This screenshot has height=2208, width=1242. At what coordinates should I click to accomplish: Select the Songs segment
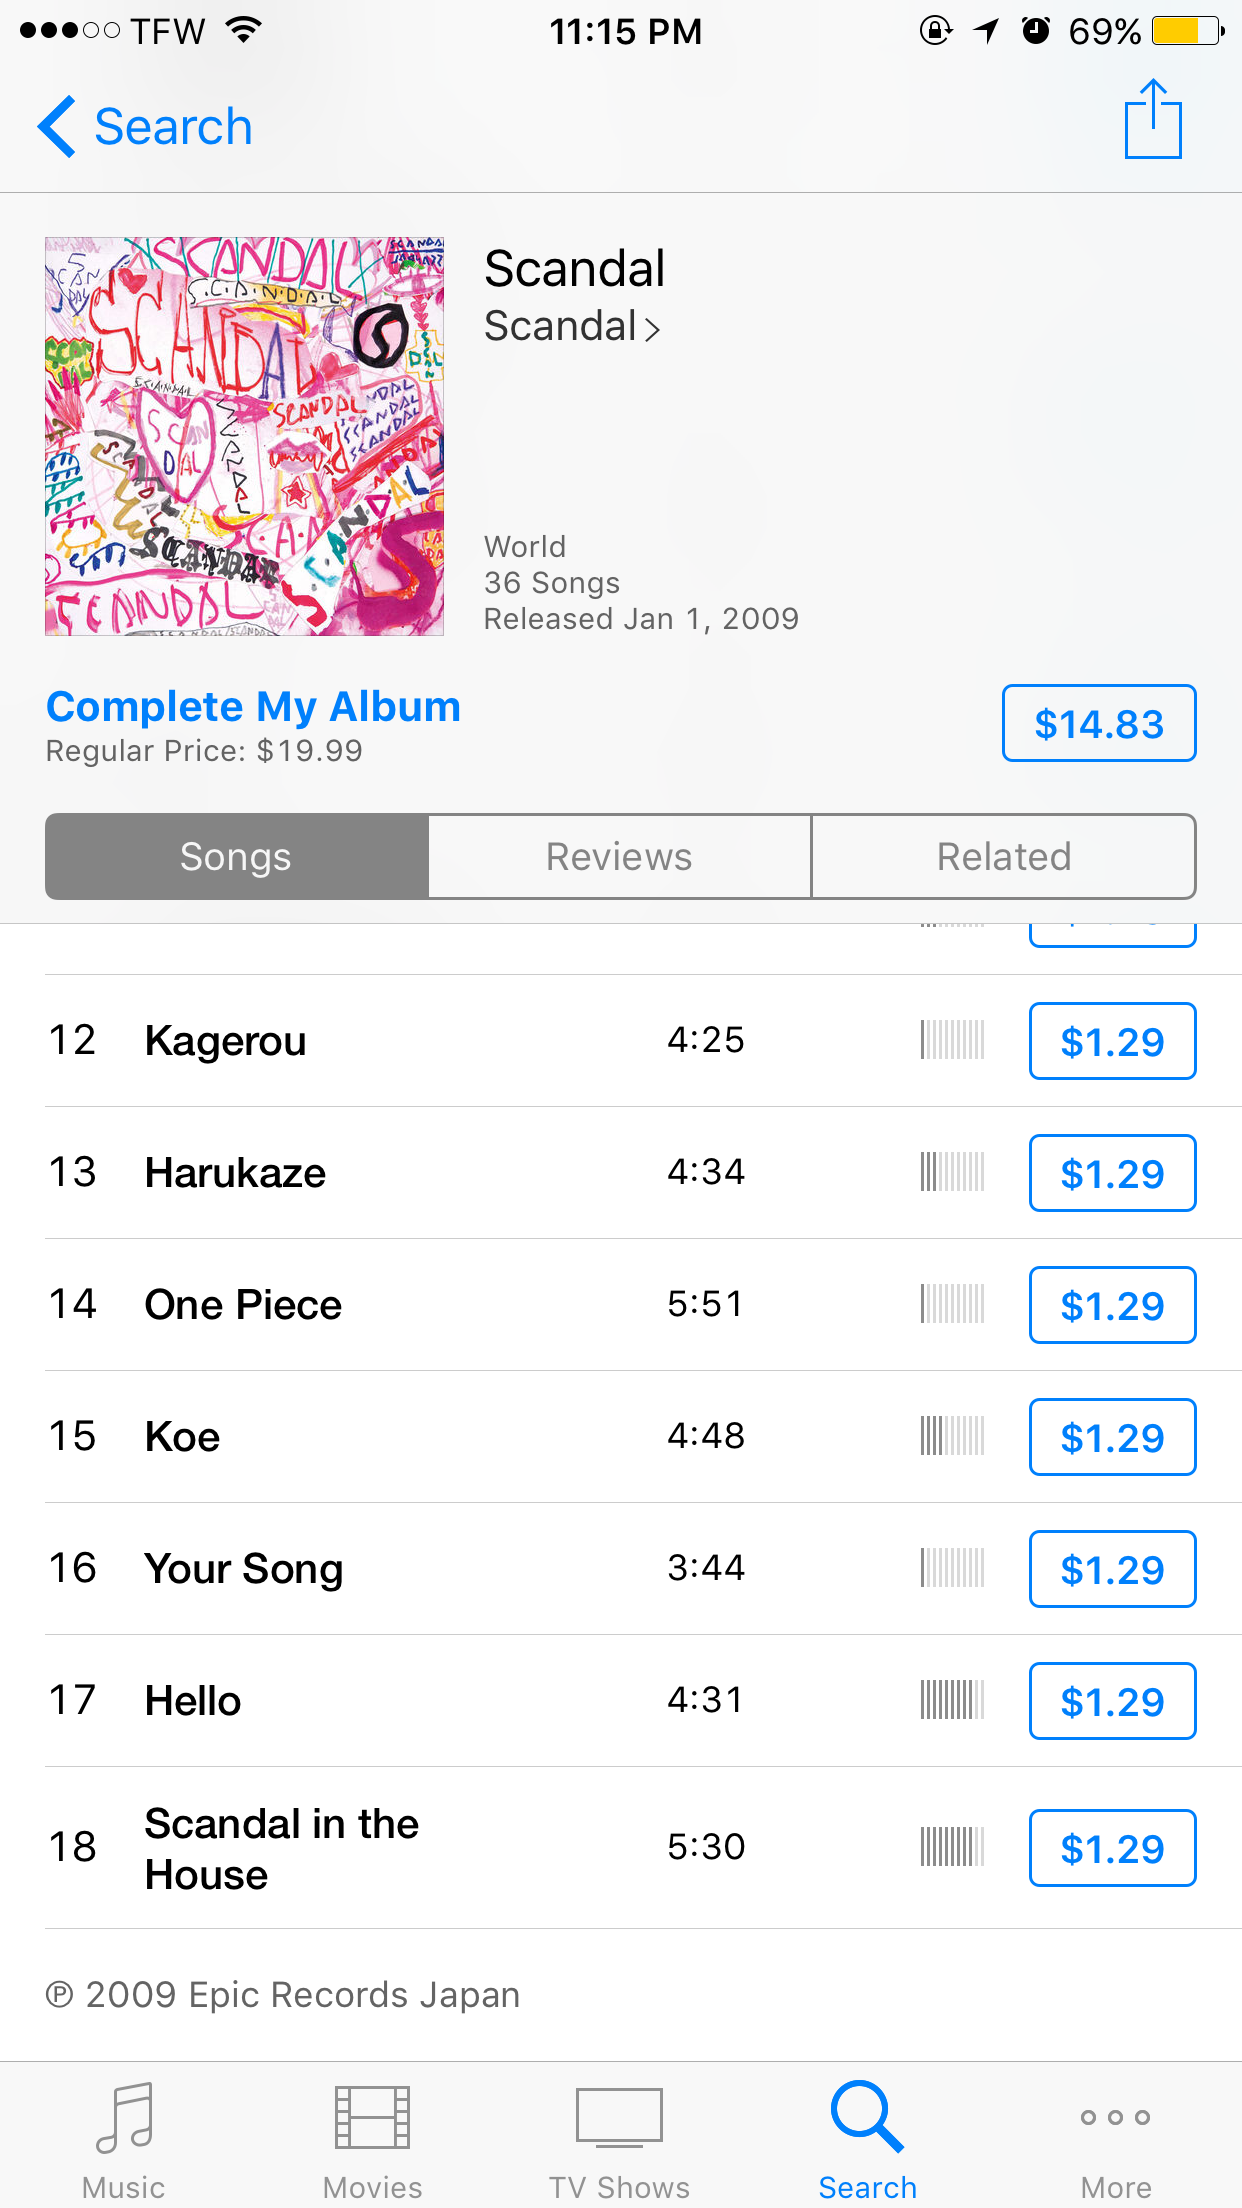[237, 857]
